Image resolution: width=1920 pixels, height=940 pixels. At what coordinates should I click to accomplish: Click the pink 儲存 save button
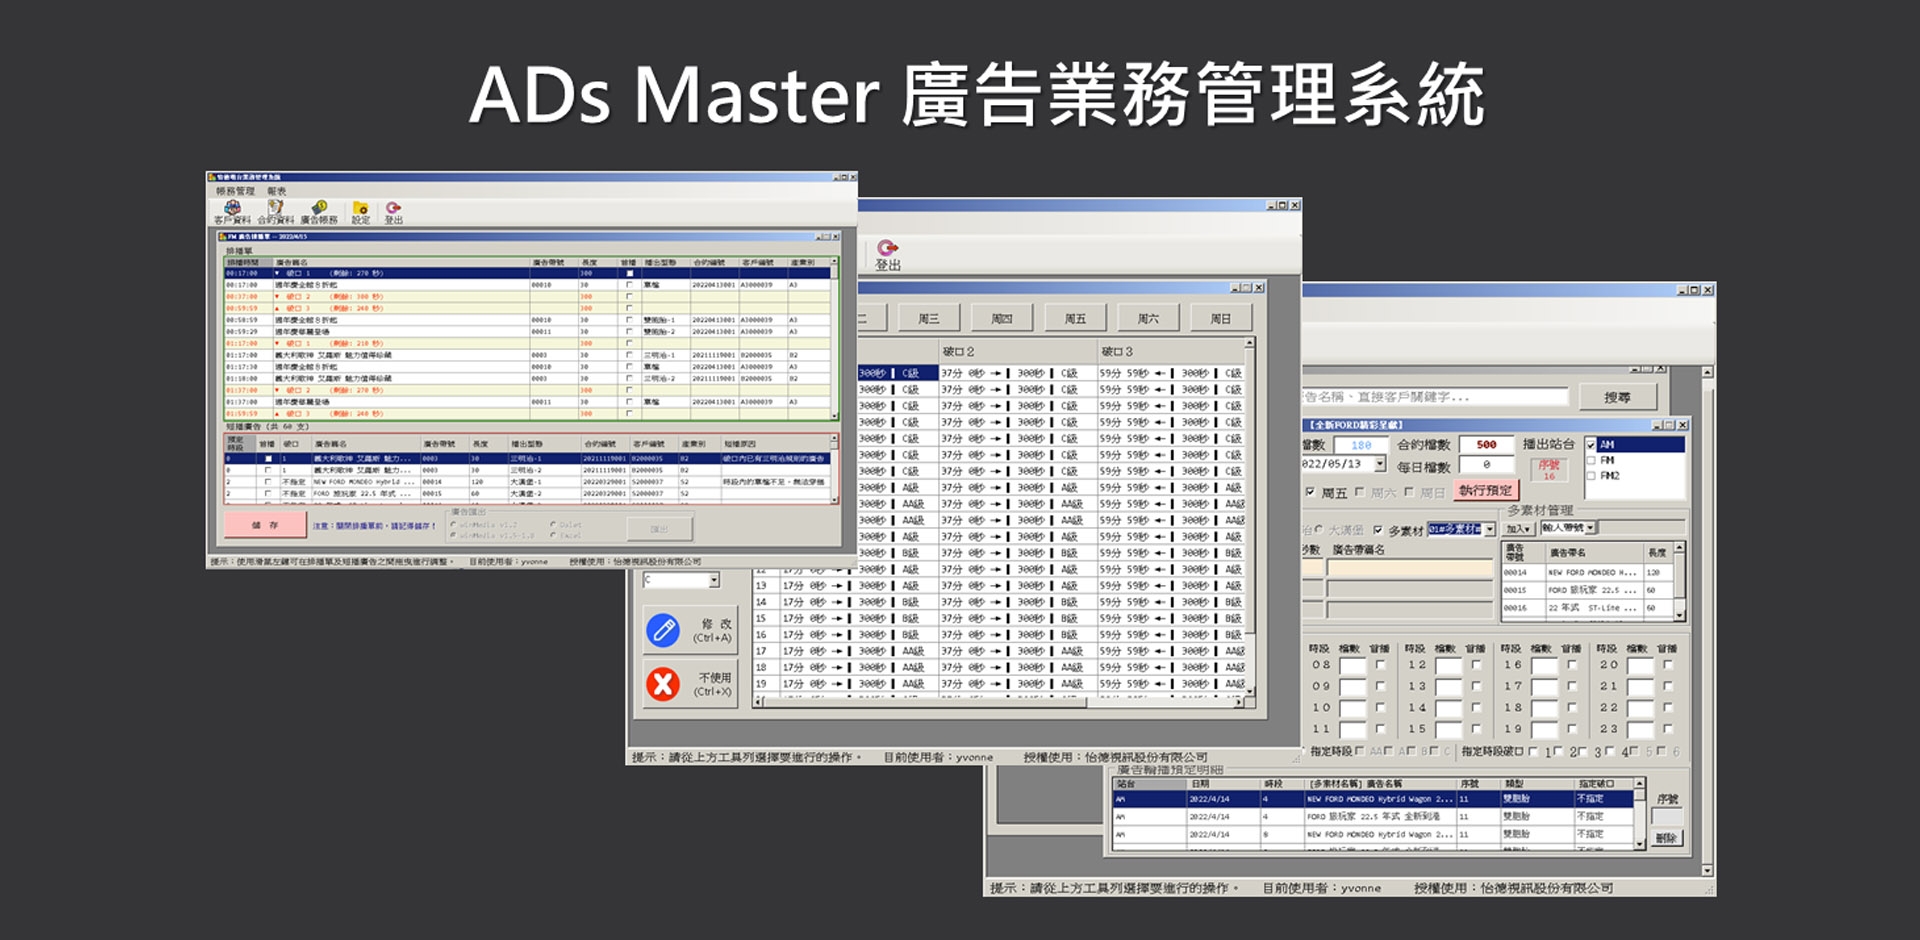tap(264, 526)
